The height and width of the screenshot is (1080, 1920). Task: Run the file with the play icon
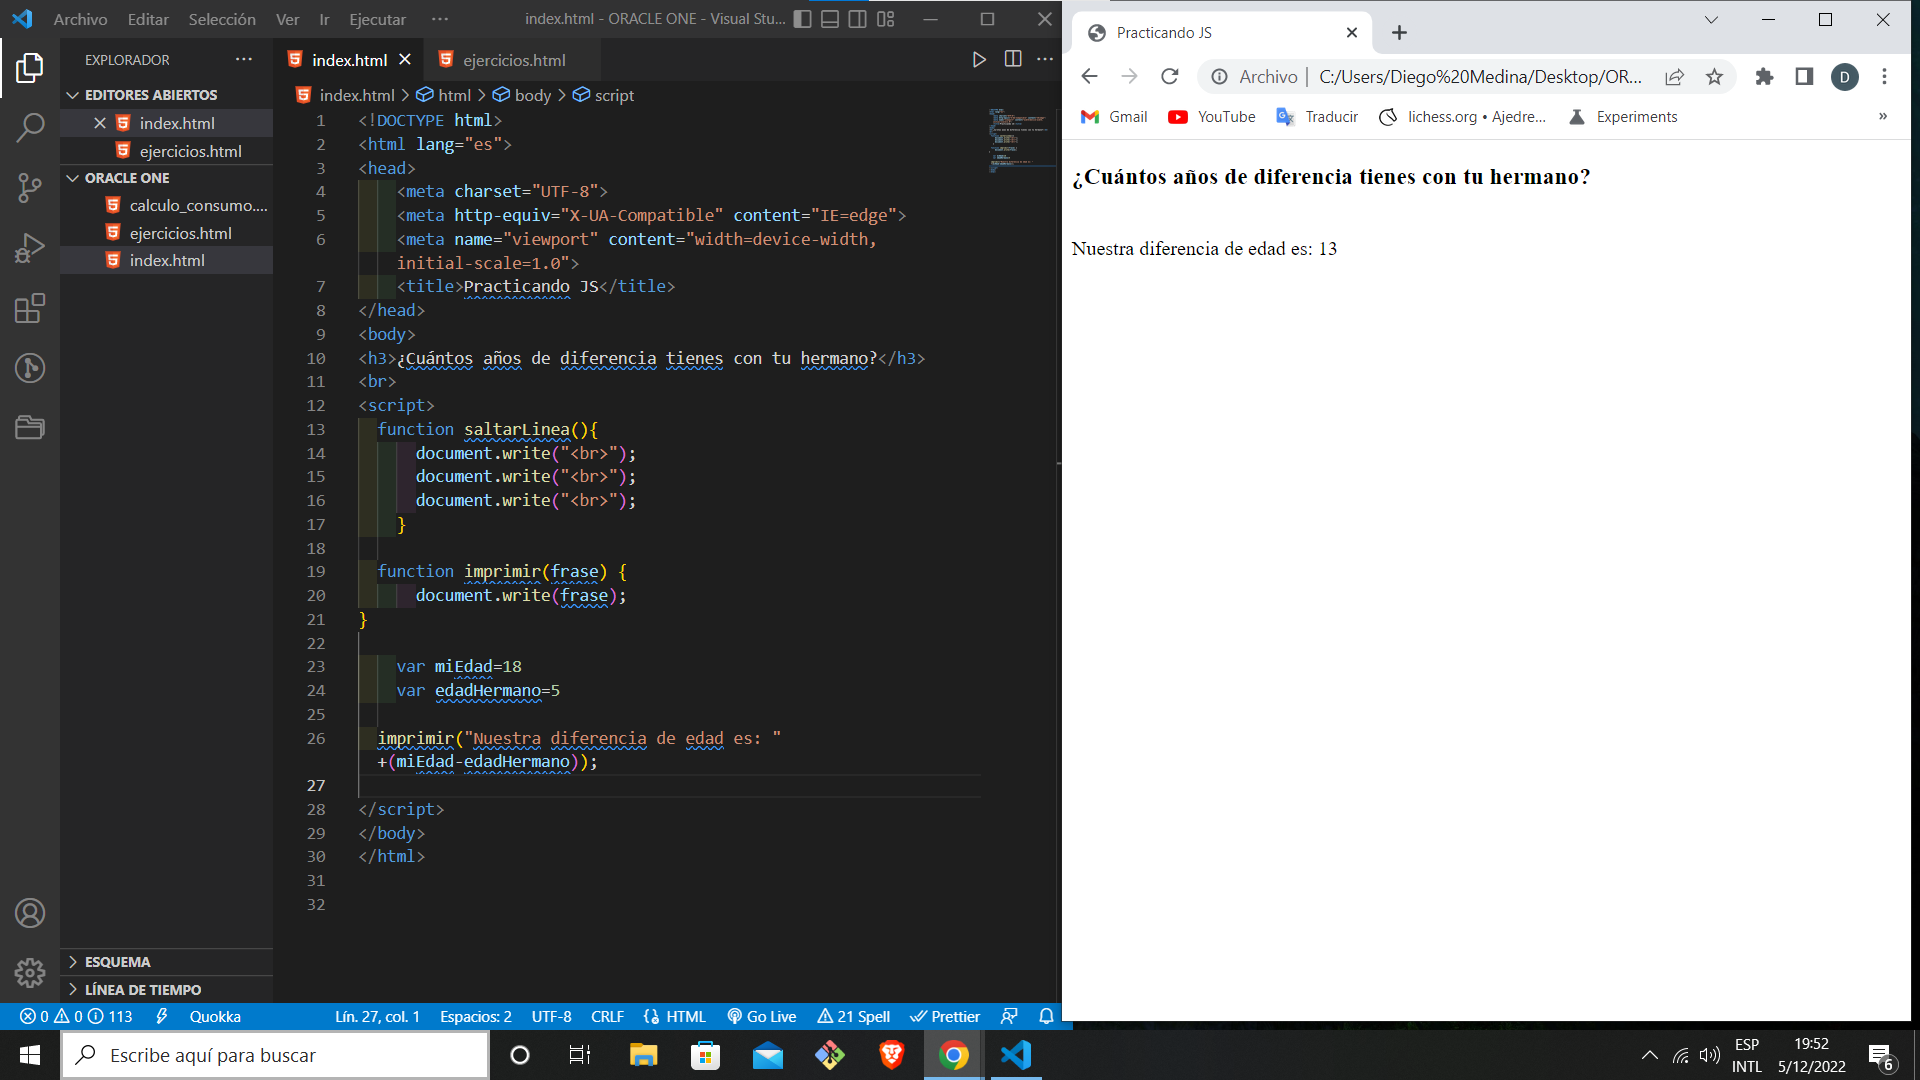(979, 60)
